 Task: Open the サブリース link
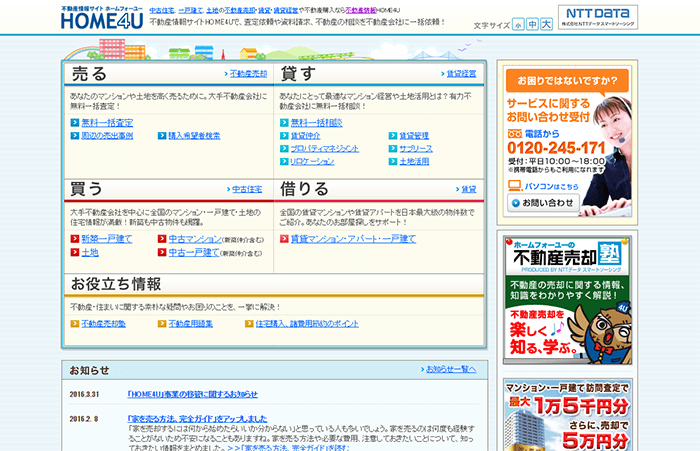416,149
